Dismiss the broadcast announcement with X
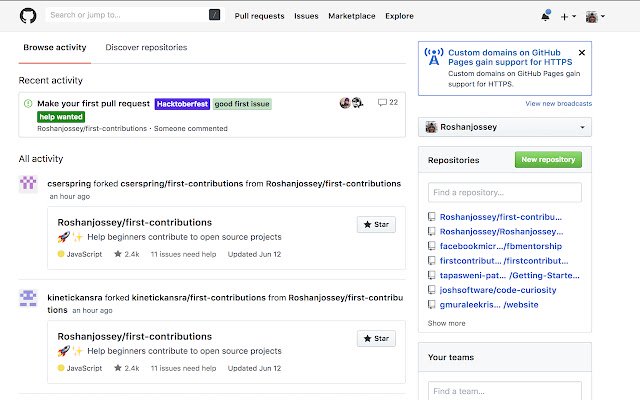 point(582,53)
